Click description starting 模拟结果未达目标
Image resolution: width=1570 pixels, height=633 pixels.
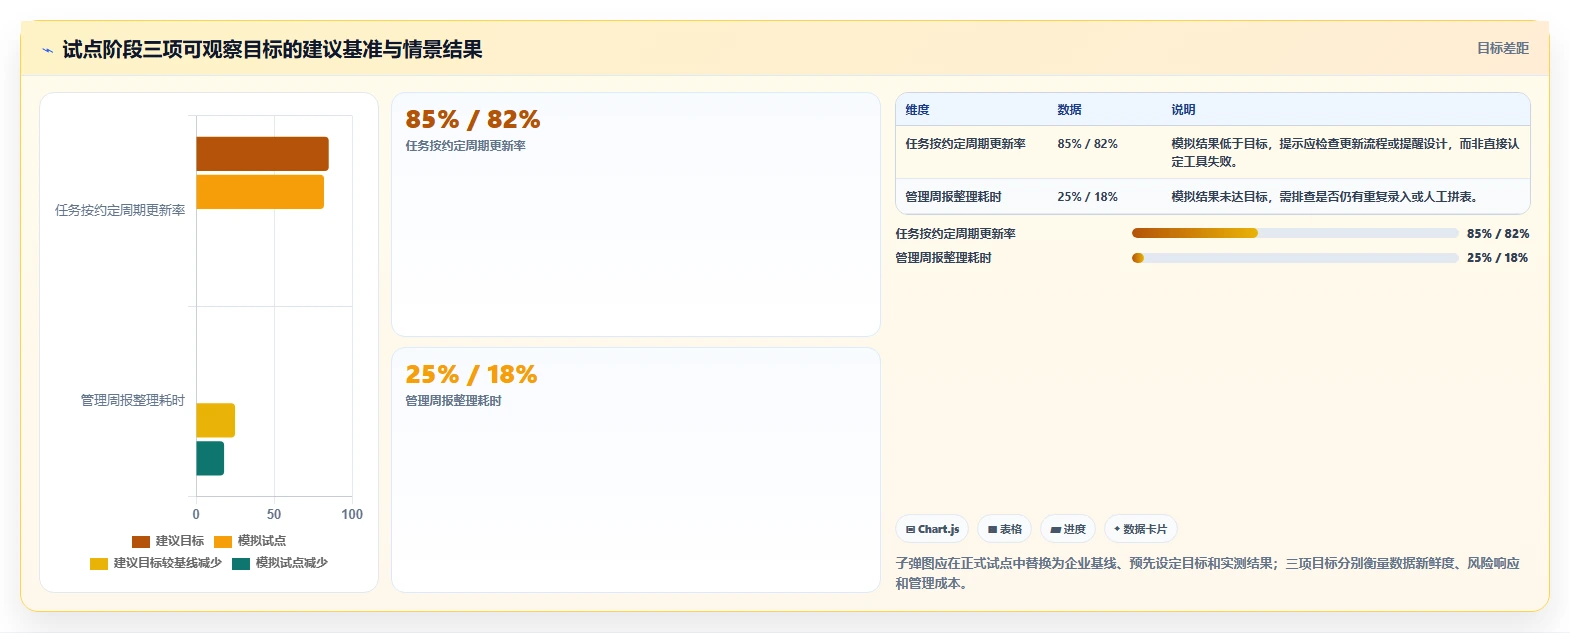[1326, 197]
